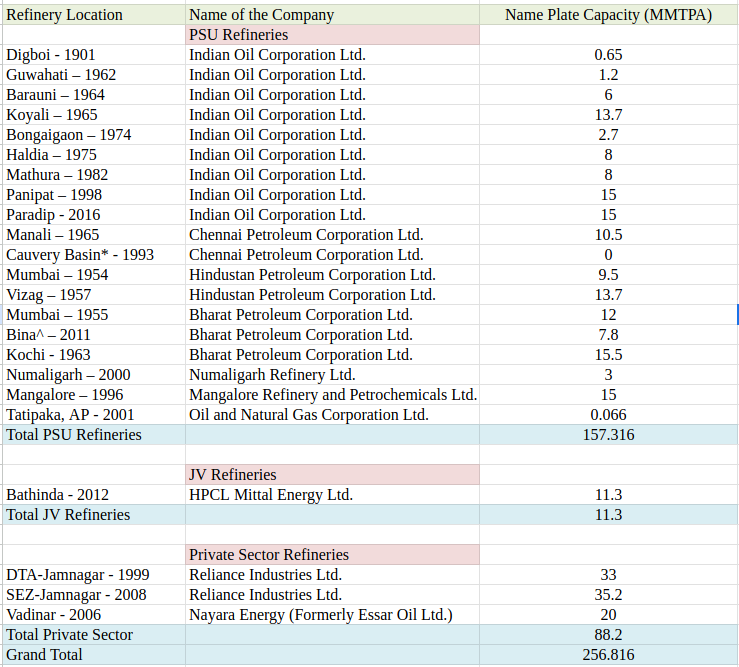
Task: Select the 'Numaligarh Refinery Ltd.' cell
Action: 332,375
